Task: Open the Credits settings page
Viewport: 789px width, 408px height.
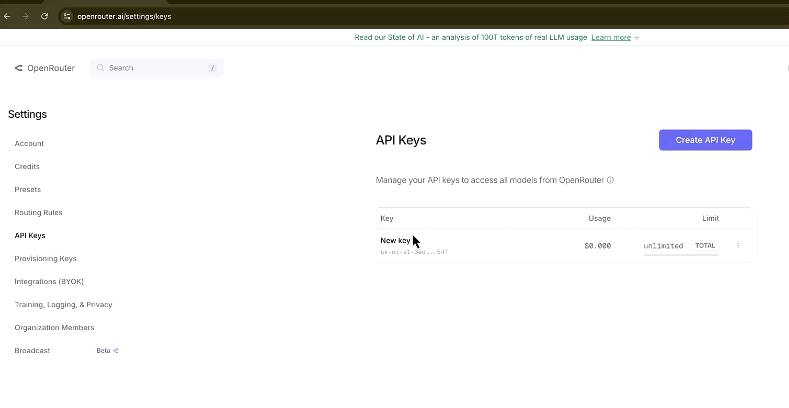Action: 27,167
